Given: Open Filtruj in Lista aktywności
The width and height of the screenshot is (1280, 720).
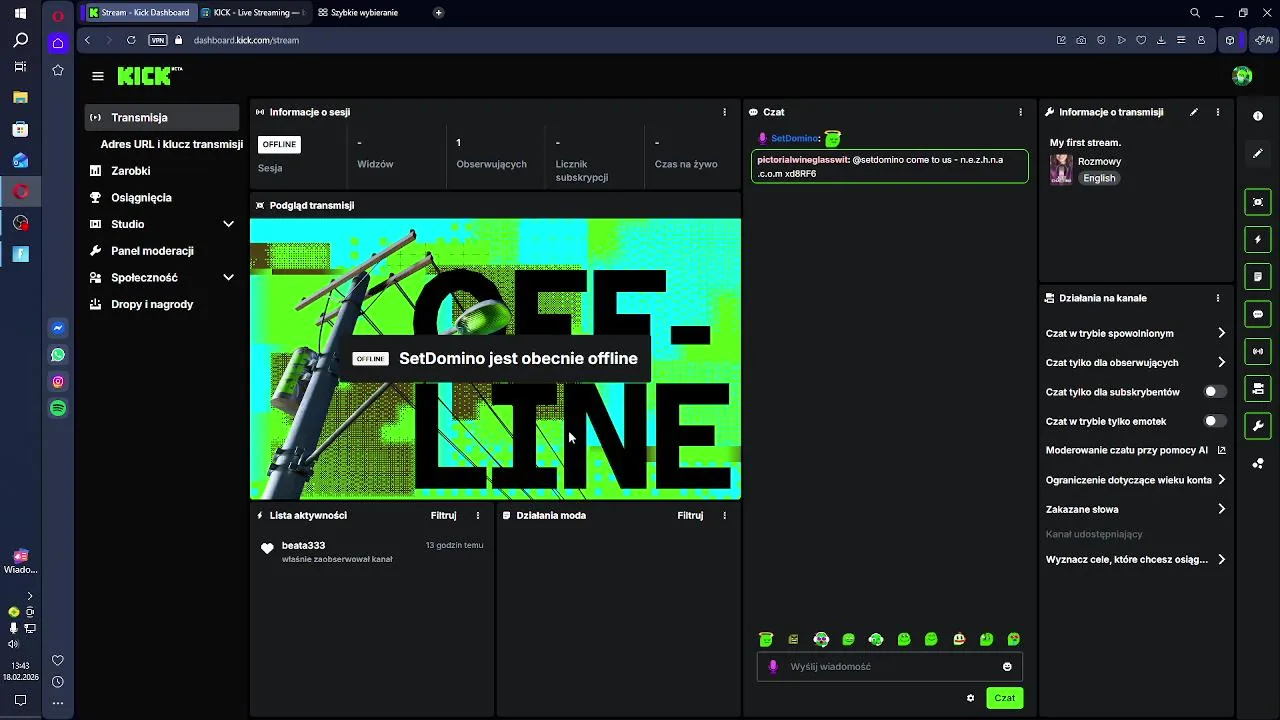Looking at the screenshot, I should coord(443,515).
